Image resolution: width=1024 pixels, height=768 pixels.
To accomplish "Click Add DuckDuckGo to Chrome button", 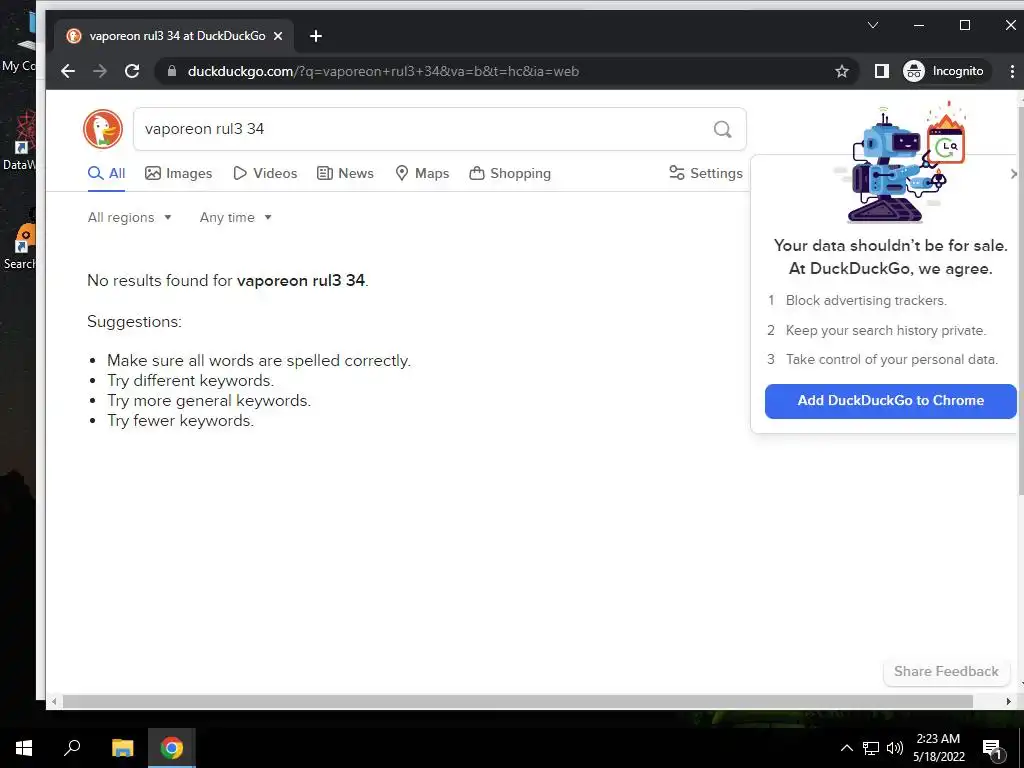I will (x=890, y=400).
